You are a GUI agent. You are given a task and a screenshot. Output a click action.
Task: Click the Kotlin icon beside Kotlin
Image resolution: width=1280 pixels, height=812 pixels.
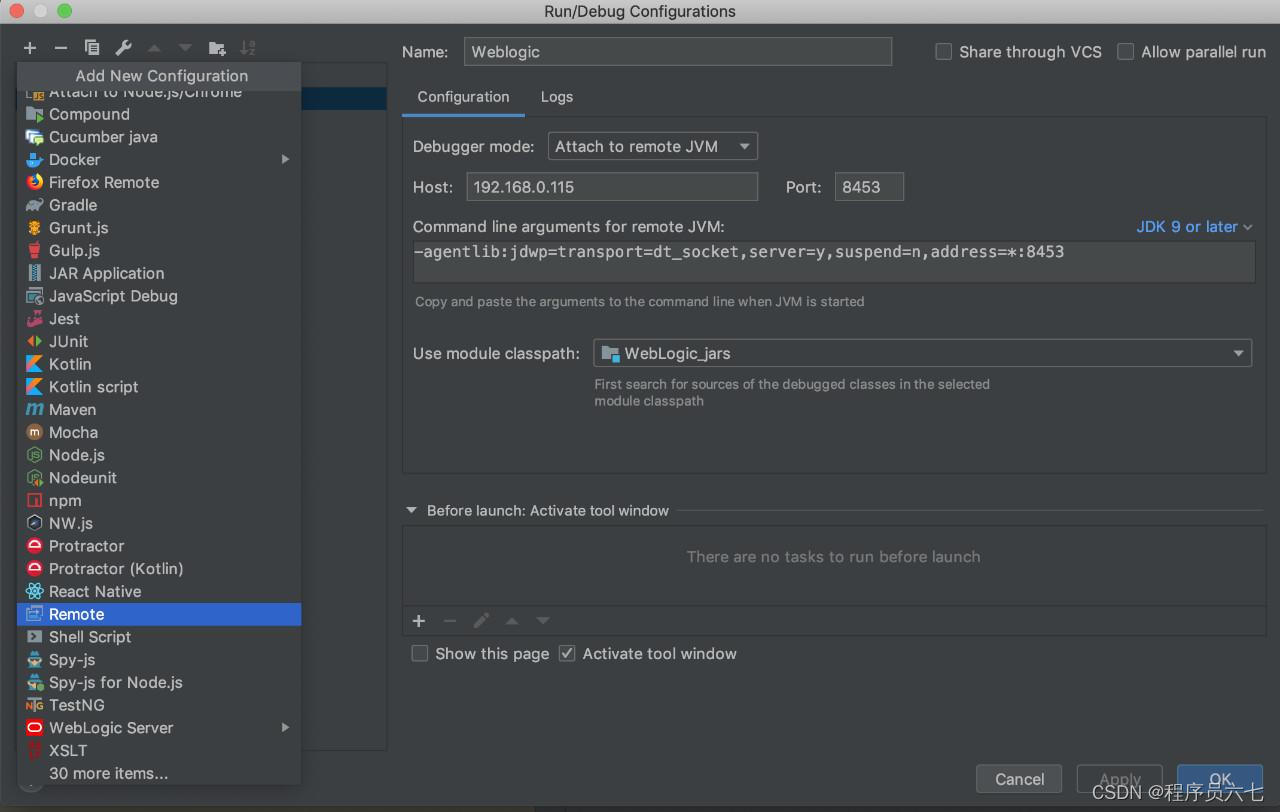point(35,364)
